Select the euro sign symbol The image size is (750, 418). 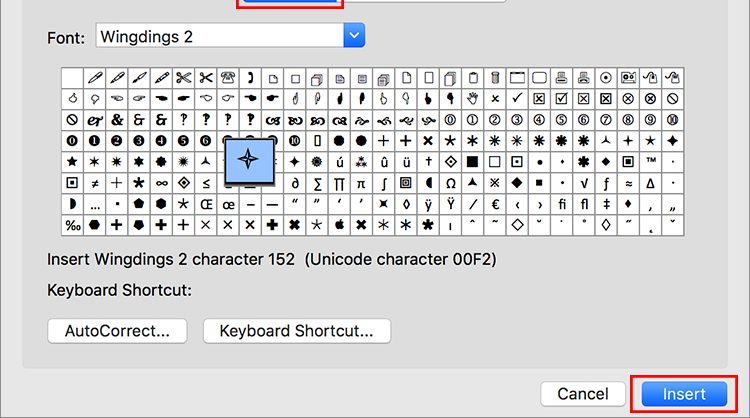pos(495,204)
